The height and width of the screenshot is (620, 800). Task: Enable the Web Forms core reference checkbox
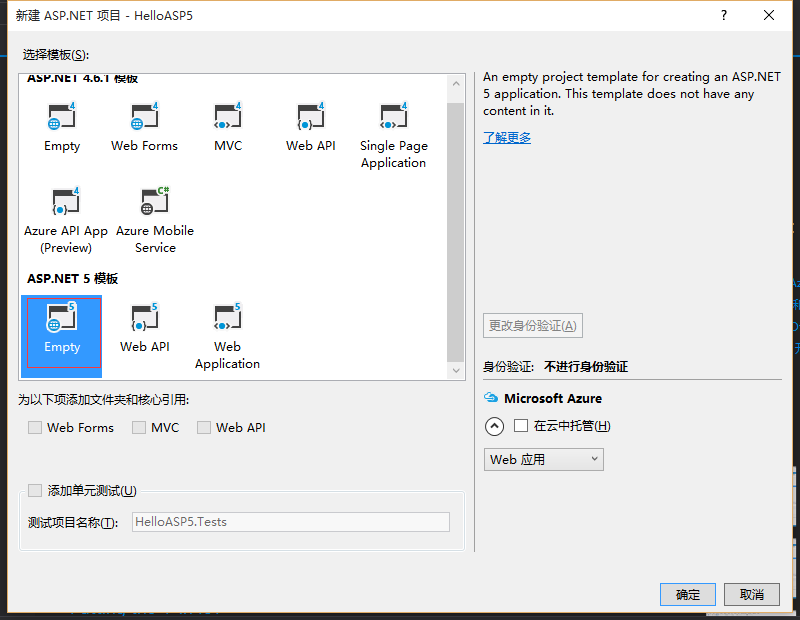(35, 428)
